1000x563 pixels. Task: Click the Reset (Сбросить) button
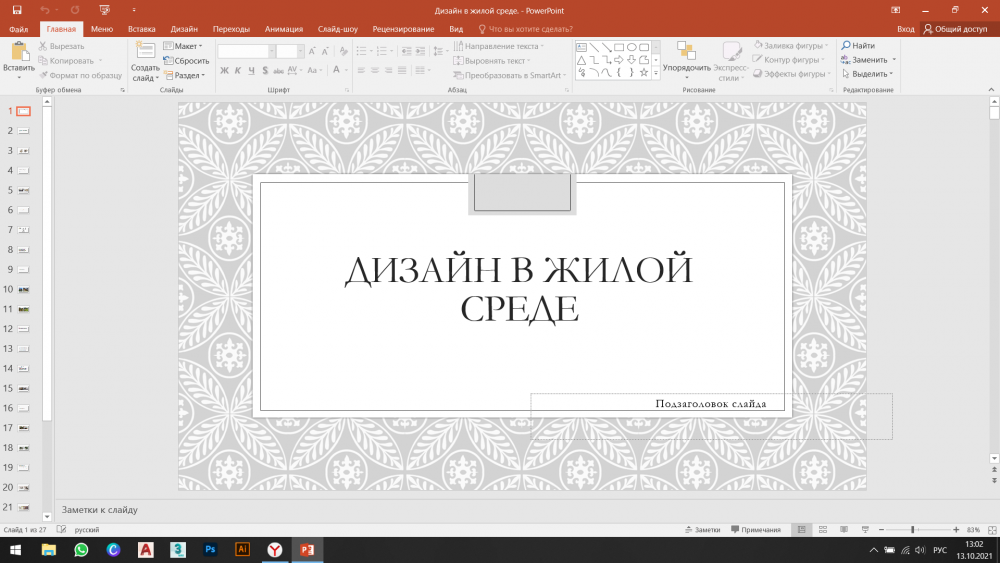[x=186, y=60]
